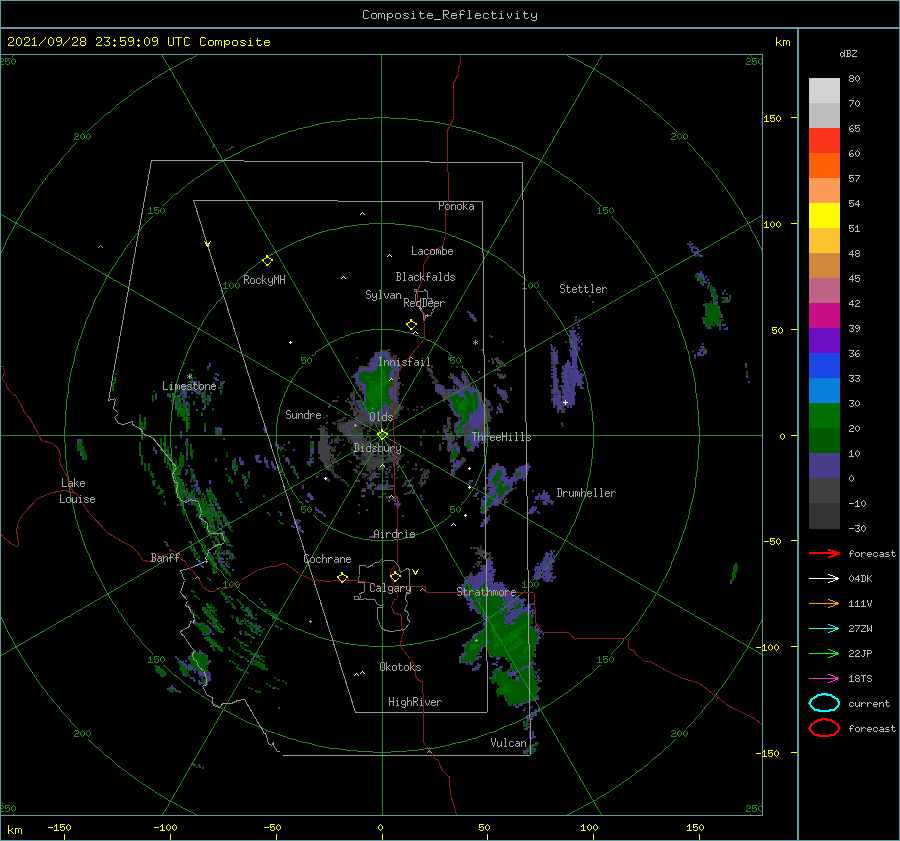The width and height of the screenshot is (900, 841).
Task: Click the 20 dBZ green color swatch
Action: point(824,441)
